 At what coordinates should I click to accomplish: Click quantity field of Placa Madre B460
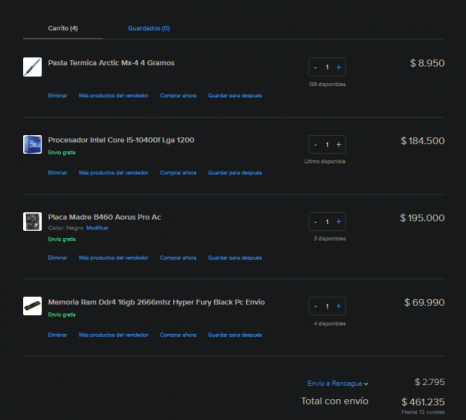[x=327, y=222]
